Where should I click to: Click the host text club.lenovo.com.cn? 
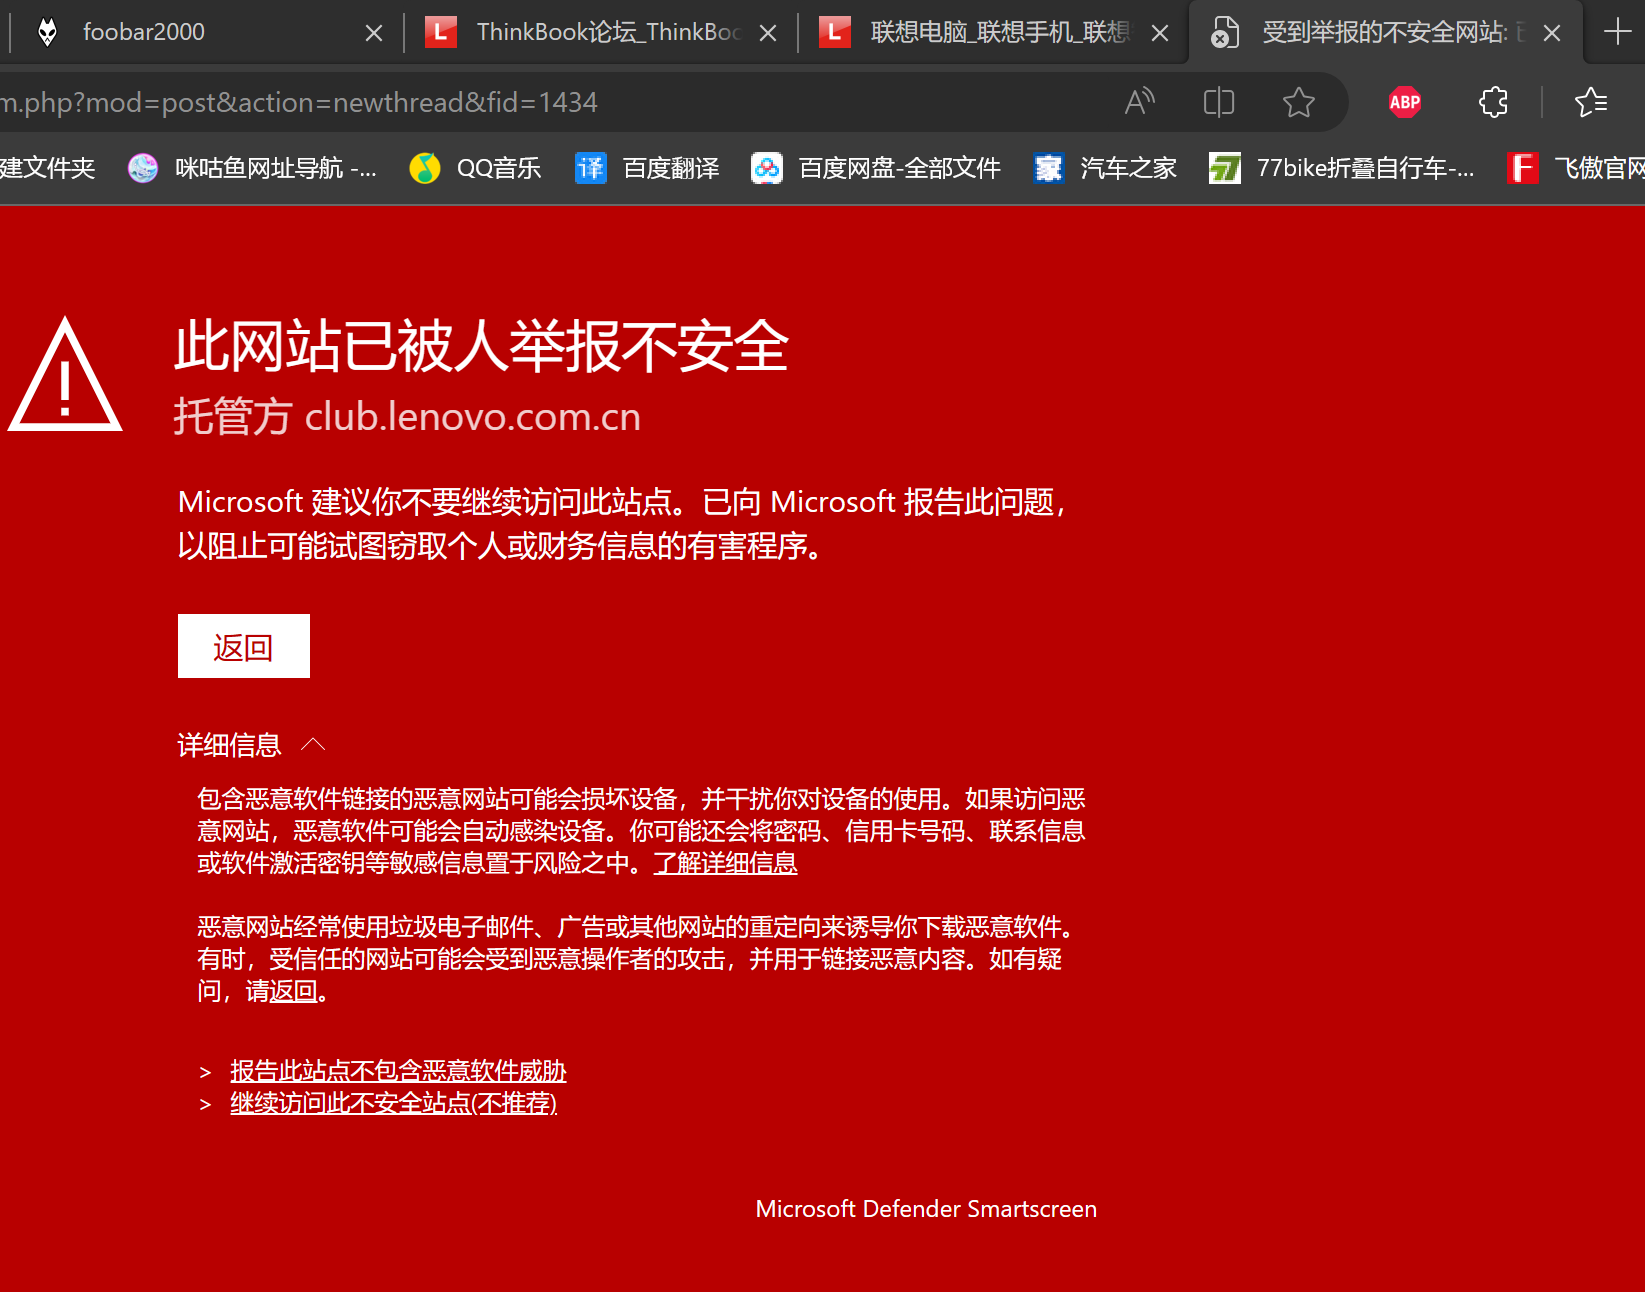coord(472,417)
